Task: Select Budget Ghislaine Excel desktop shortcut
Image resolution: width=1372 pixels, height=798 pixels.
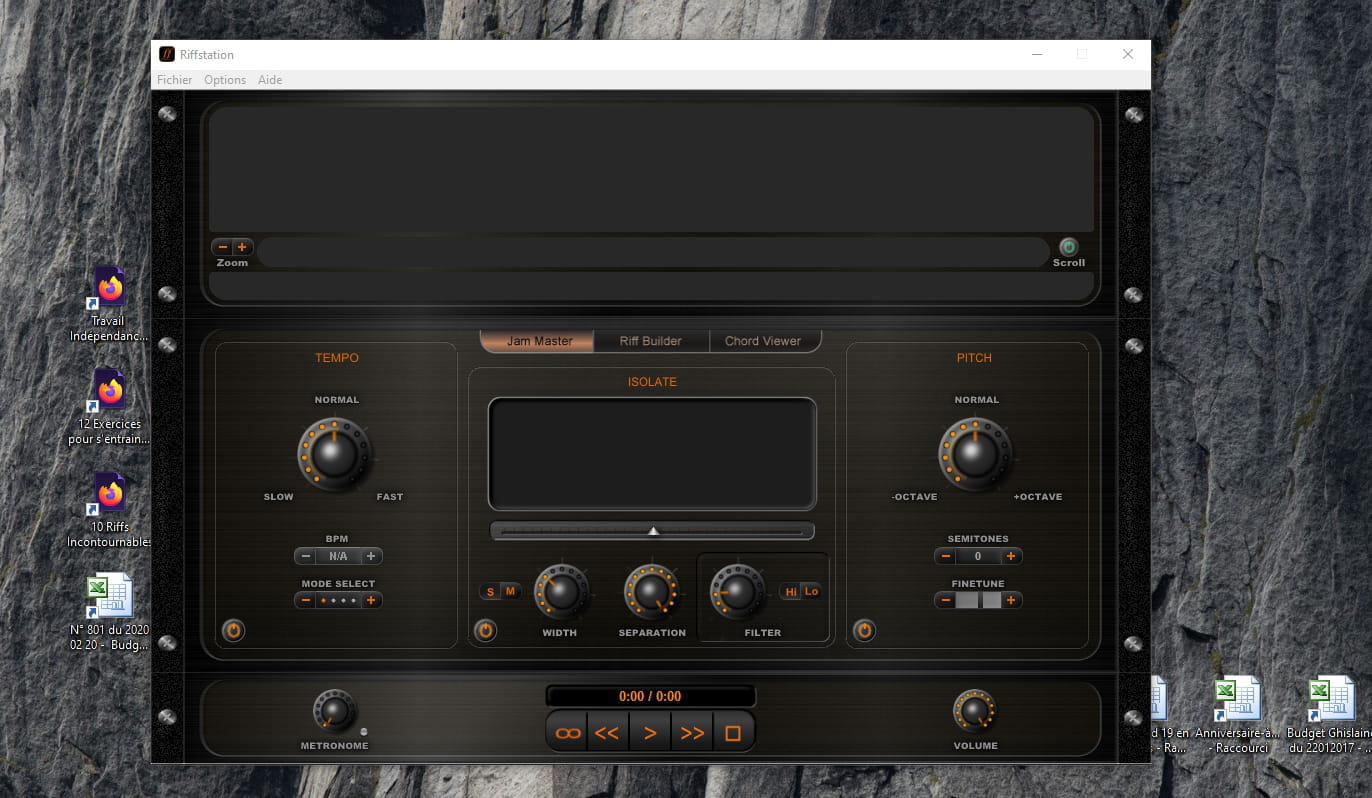Action: coord(1330,715)
